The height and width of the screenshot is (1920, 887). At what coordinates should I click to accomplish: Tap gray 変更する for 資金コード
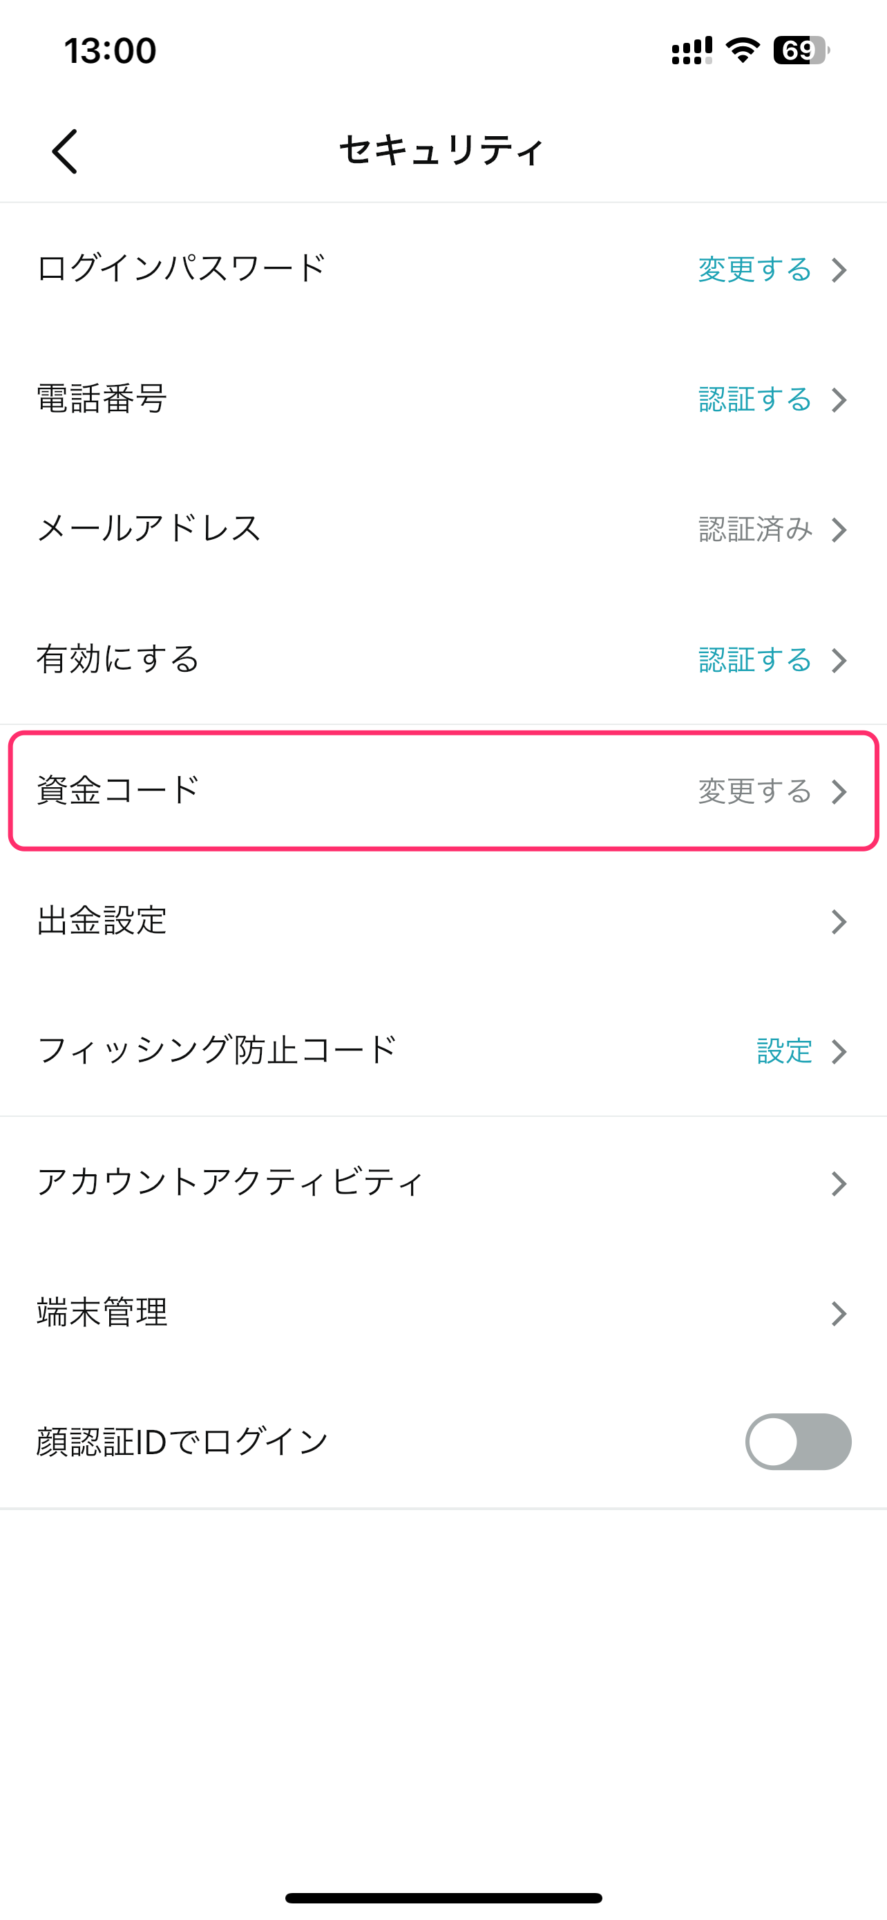click(755, 791)
